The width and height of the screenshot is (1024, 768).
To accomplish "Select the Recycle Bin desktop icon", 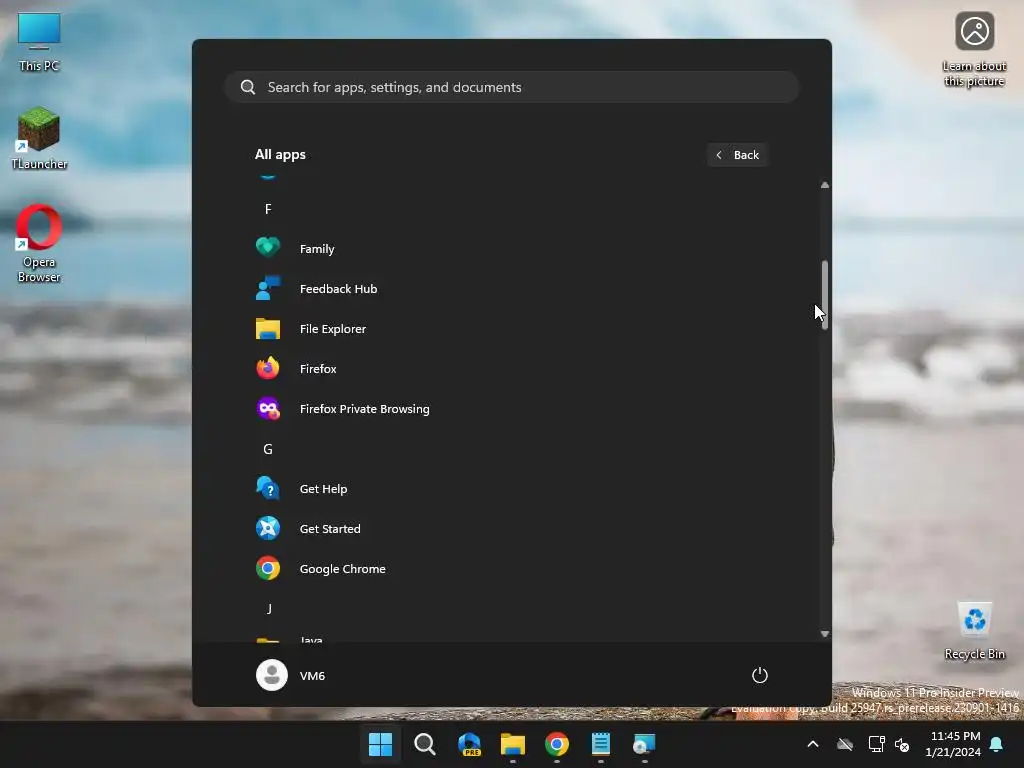I will tap(974, 631).
